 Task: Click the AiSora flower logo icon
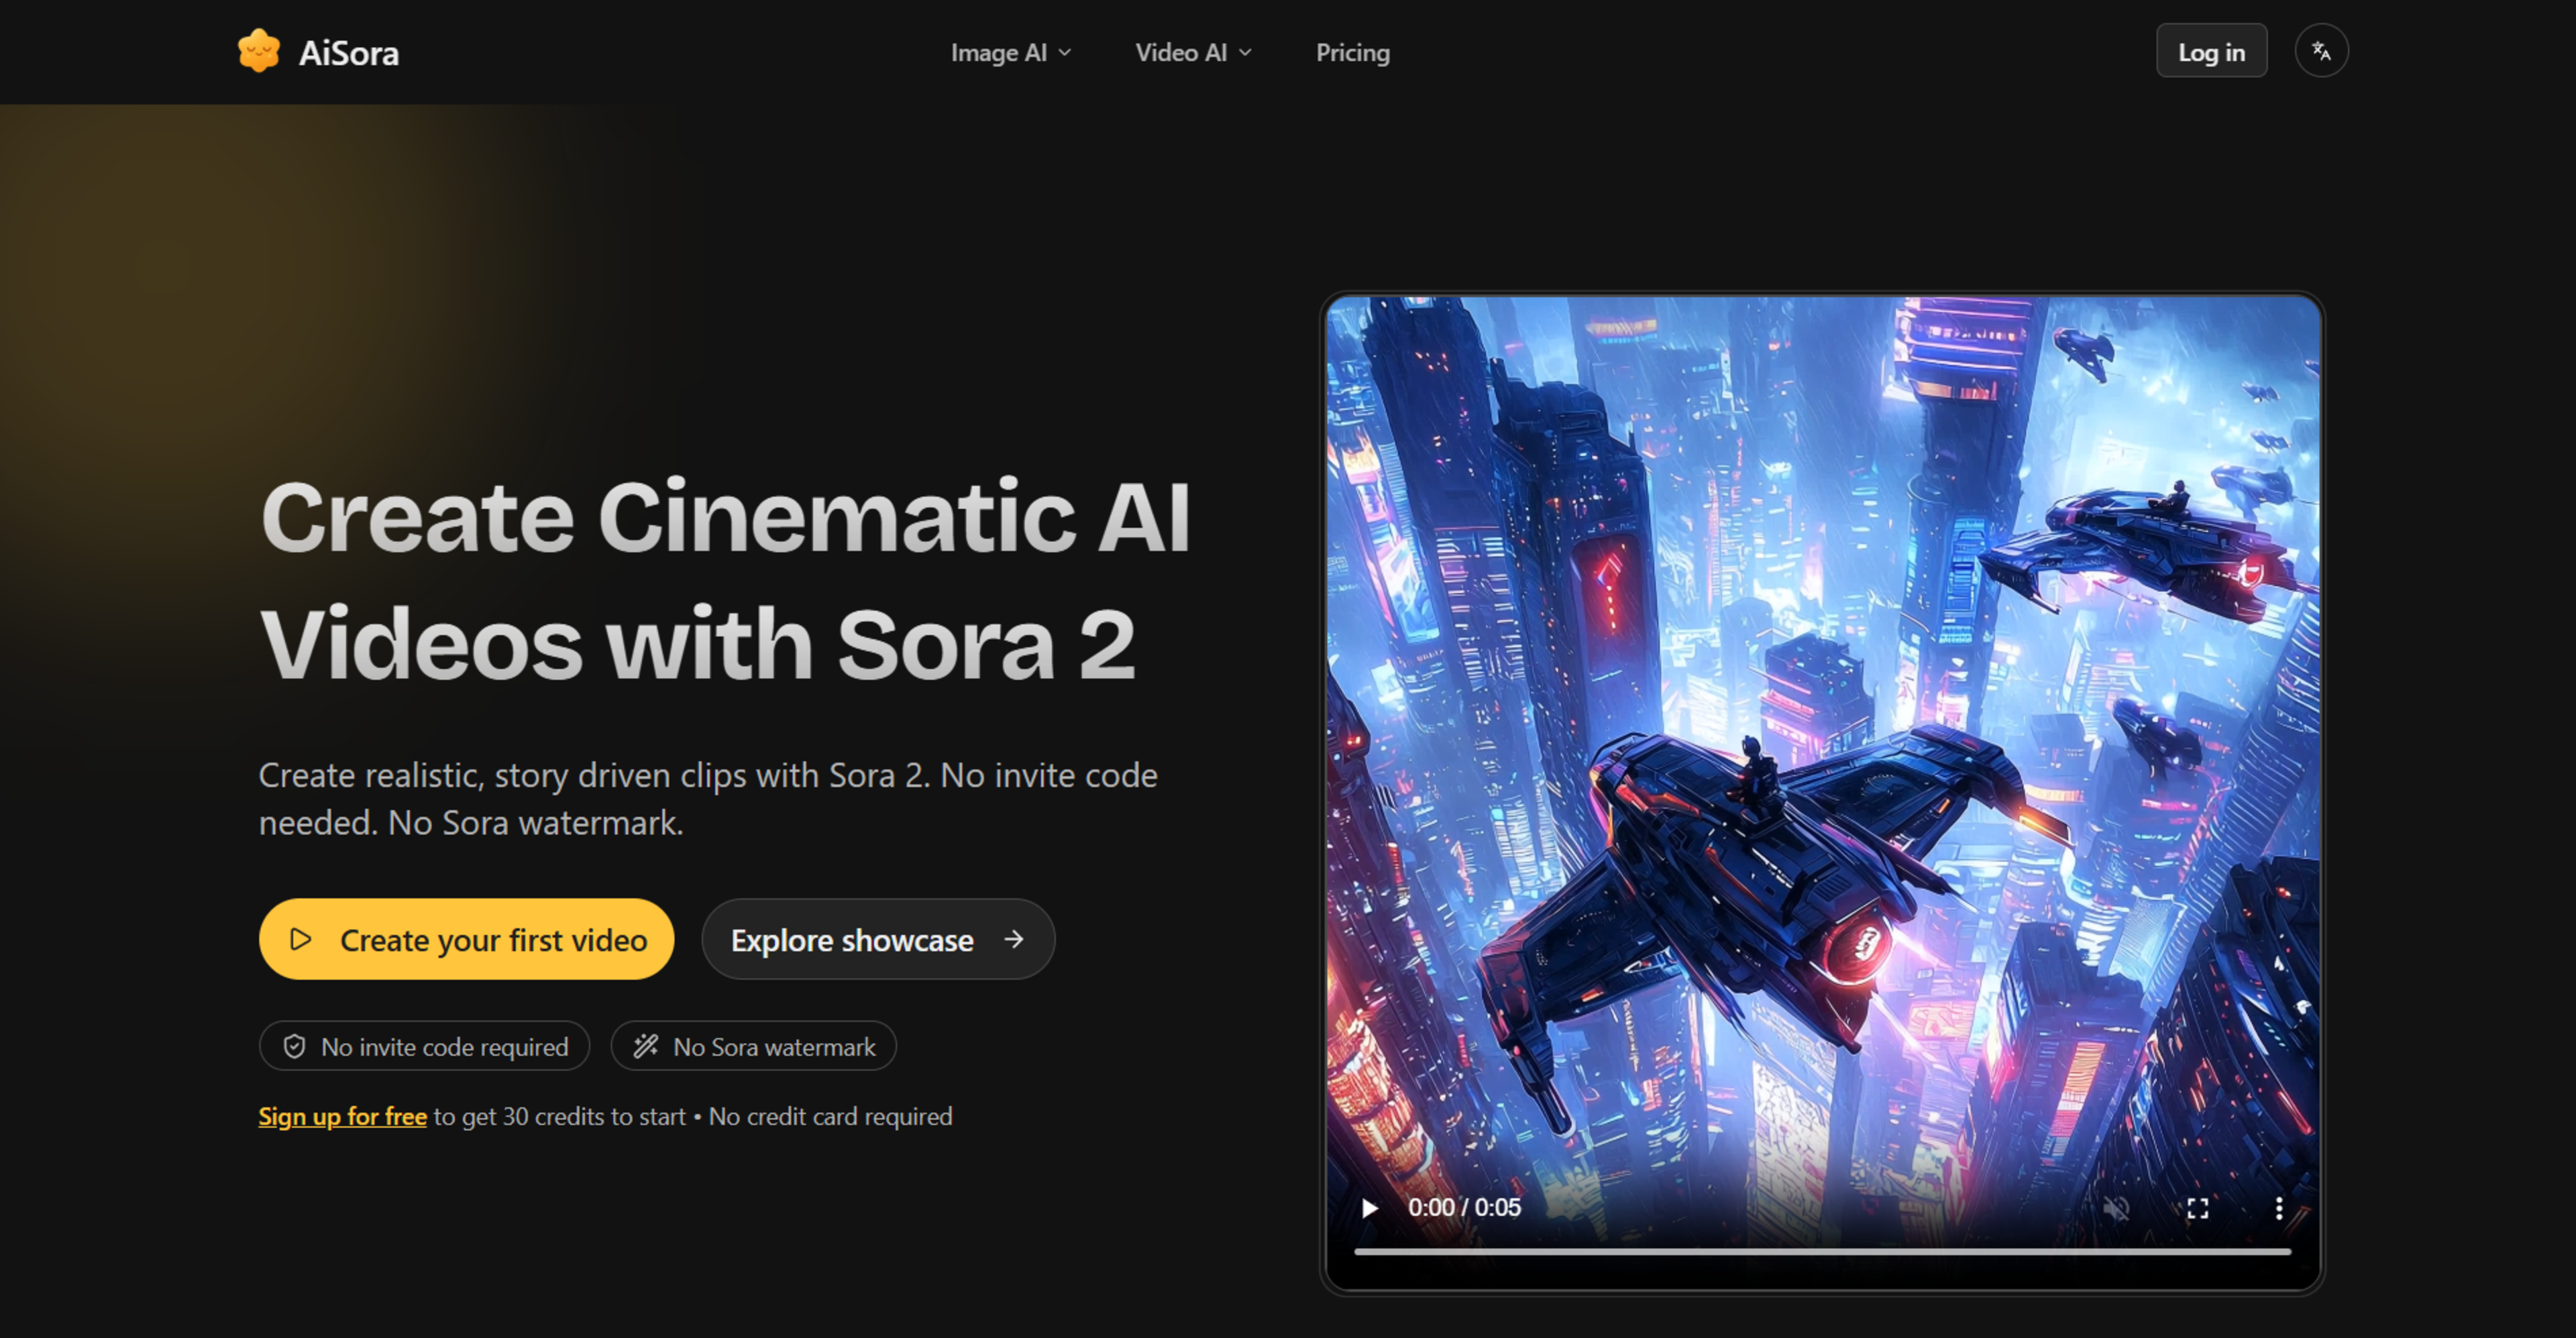pos(259,51)
